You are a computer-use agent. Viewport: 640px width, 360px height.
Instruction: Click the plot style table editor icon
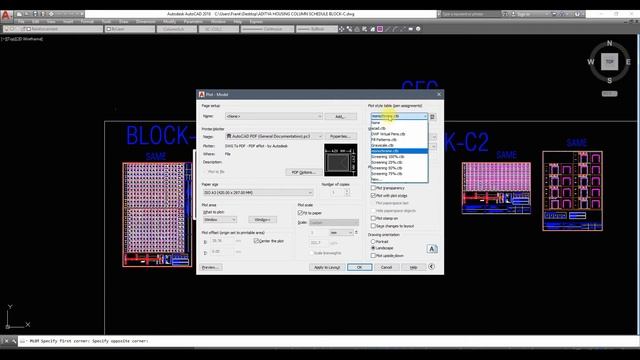point(433,117)
